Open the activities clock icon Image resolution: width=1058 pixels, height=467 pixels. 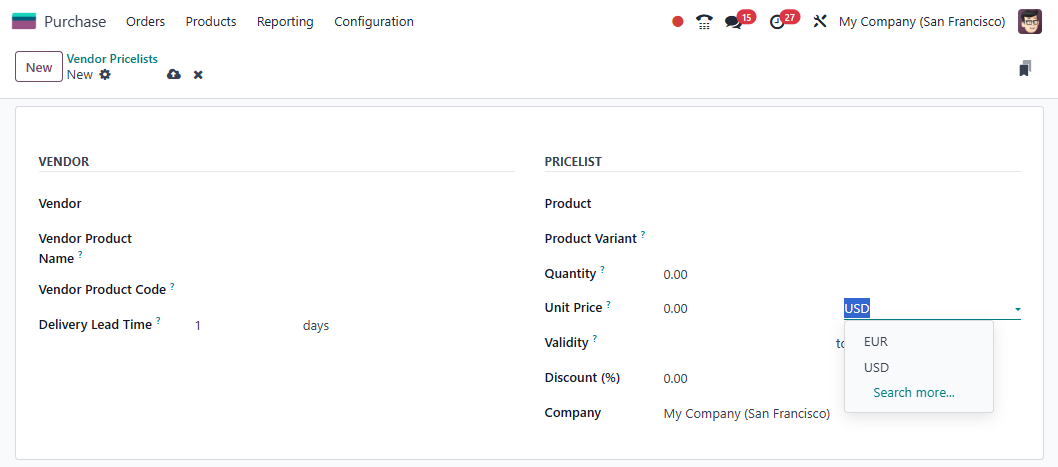click(777, 21)
